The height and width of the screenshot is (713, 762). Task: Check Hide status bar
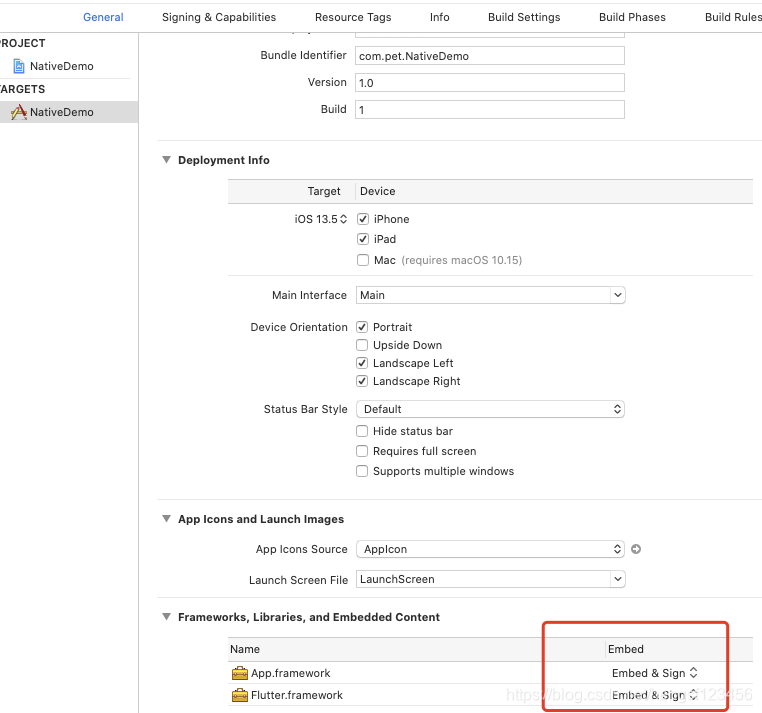(x=362, y=431)
